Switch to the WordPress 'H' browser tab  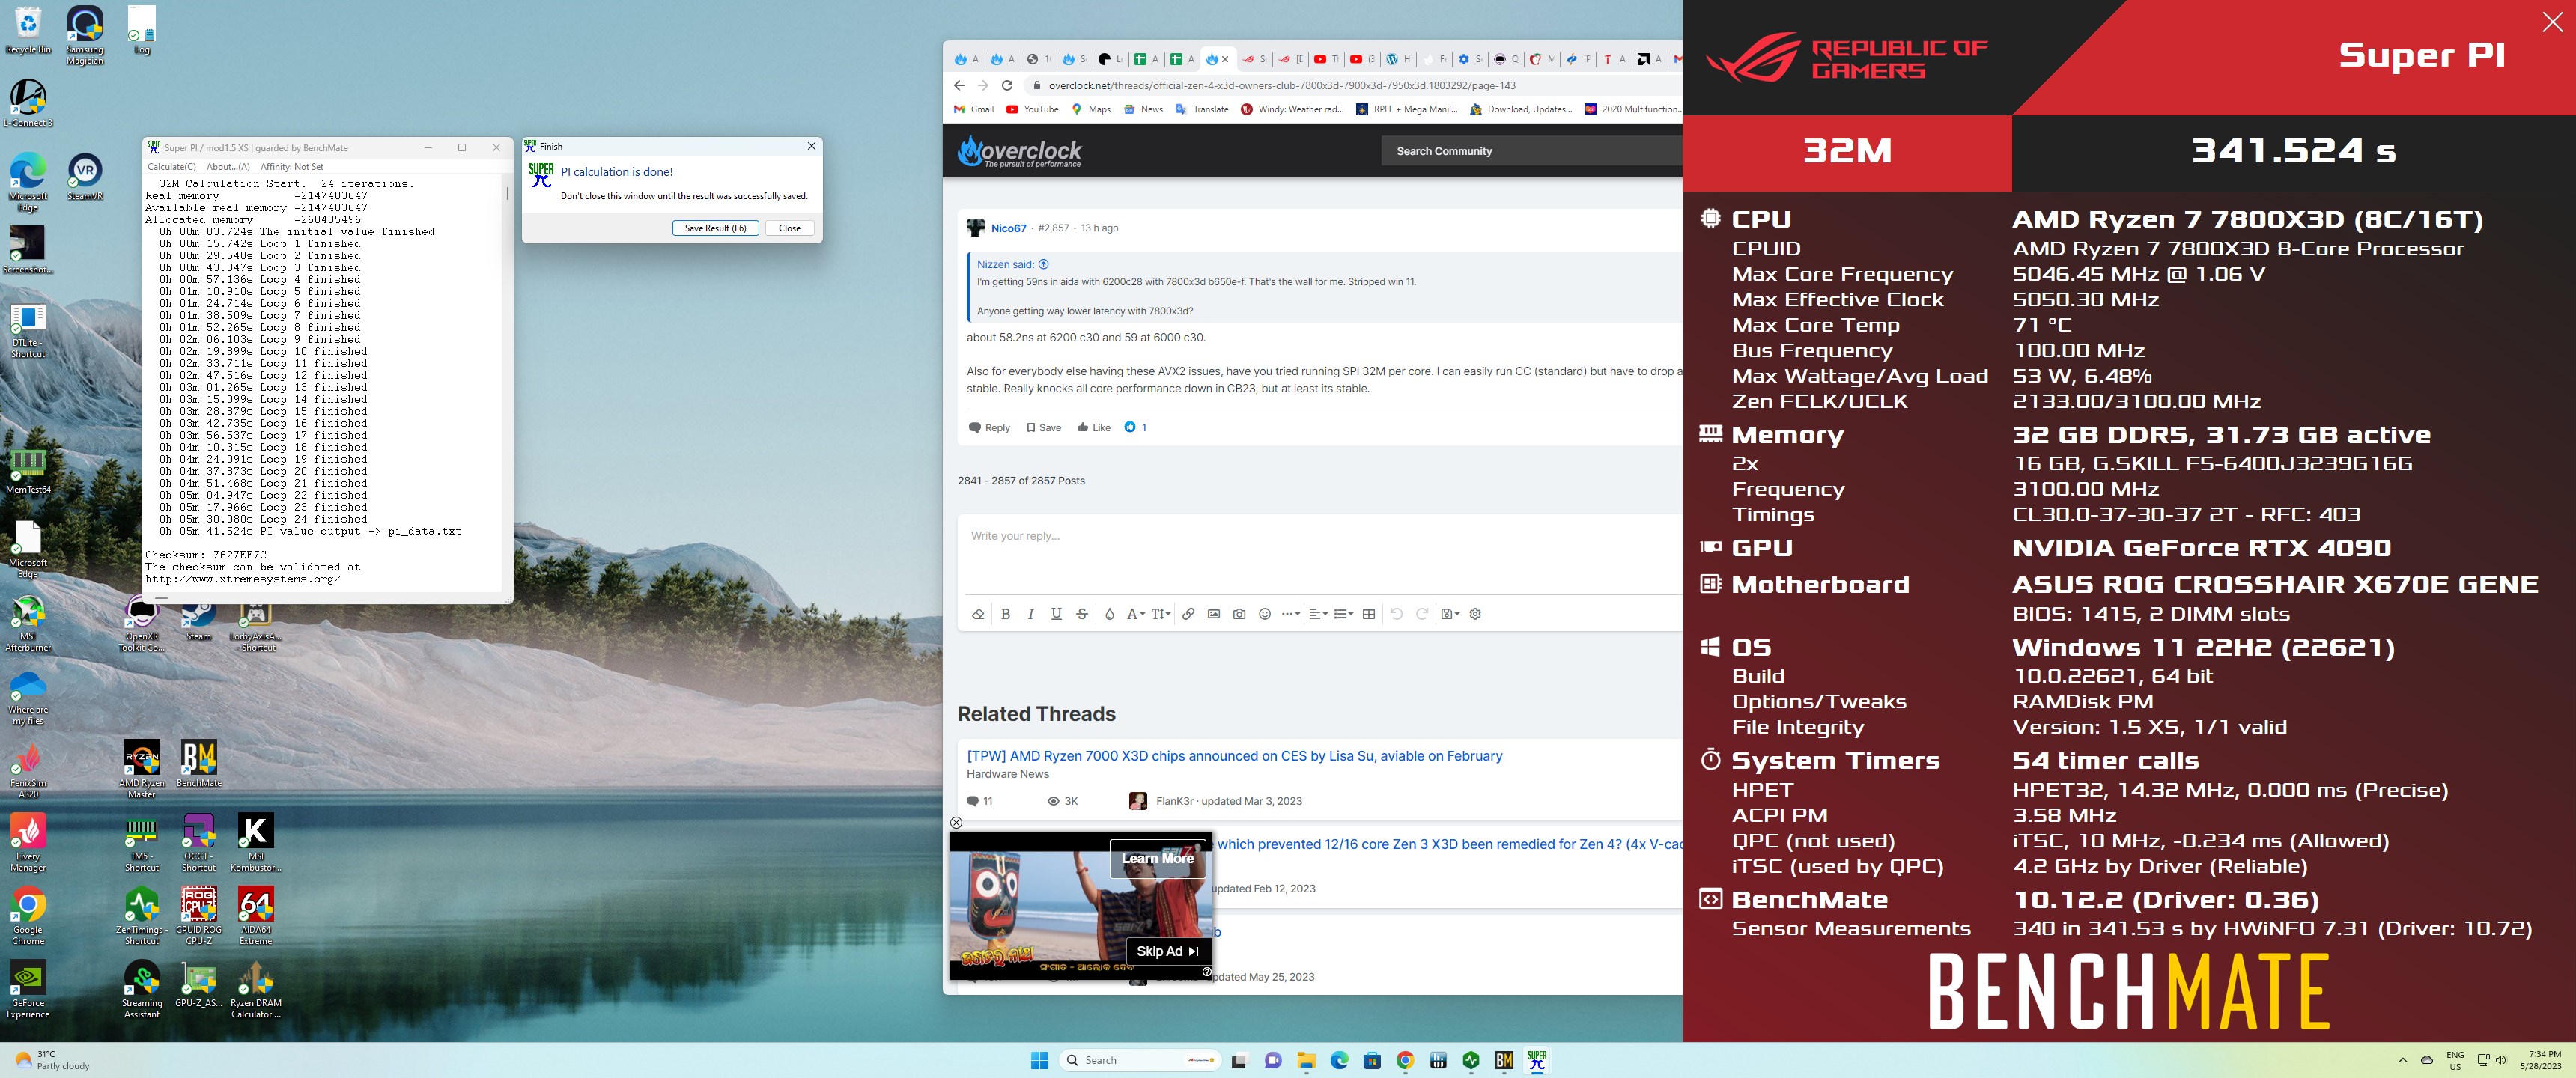click(1398, 59)
